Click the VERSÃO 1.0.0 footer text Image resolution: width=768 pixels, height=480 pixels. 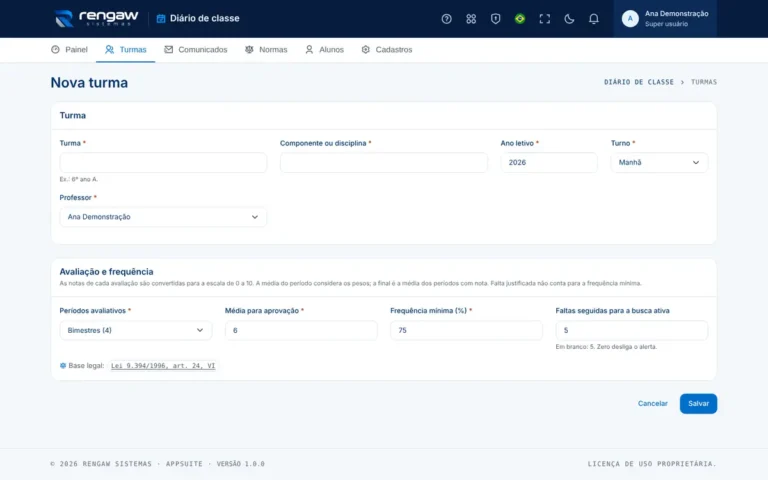240,464
